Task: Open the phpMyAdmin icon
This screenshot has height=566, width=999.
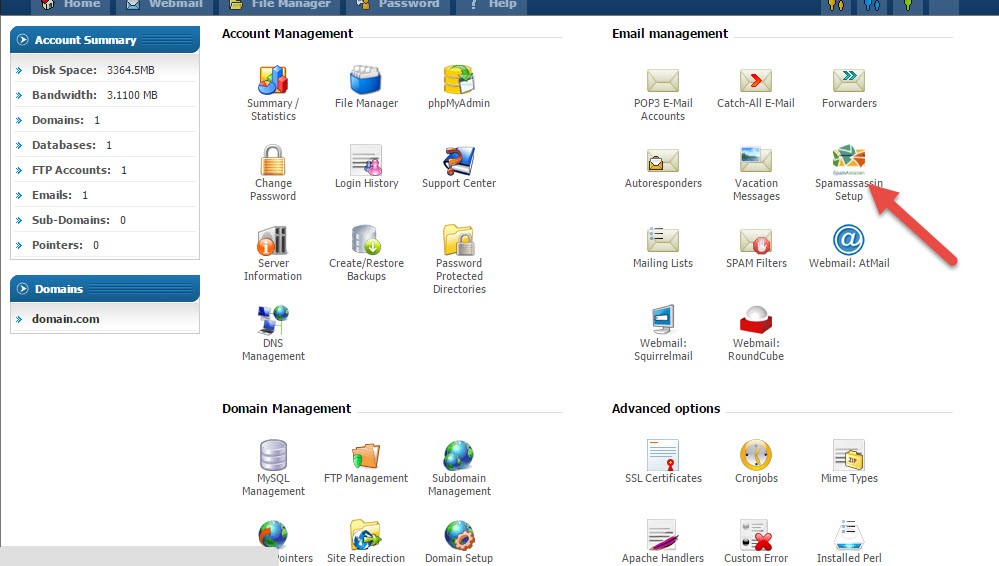Action: pos(459,80)
